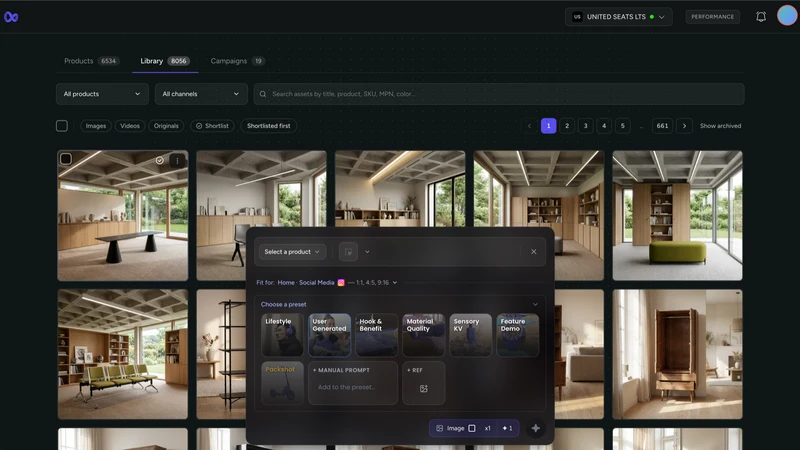
Task: Select the Feature Demo preset
Action: 517,335
